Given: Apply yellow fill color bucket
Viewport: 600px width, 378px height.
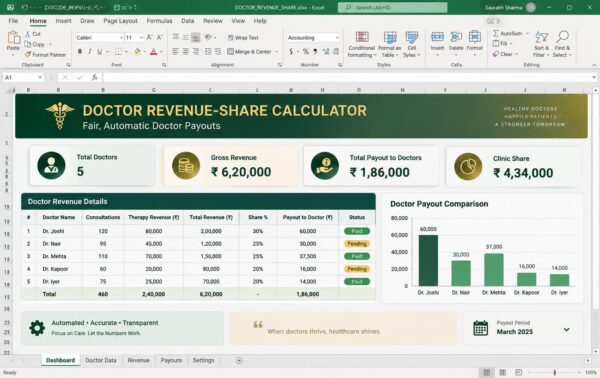Looking at the screenshot, I should (x=137, y=51).
